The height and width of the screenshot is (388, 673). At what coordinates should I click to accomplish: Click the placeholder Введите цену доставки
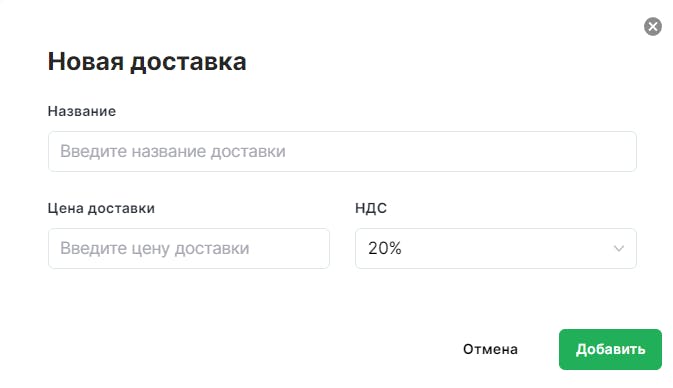155,249
